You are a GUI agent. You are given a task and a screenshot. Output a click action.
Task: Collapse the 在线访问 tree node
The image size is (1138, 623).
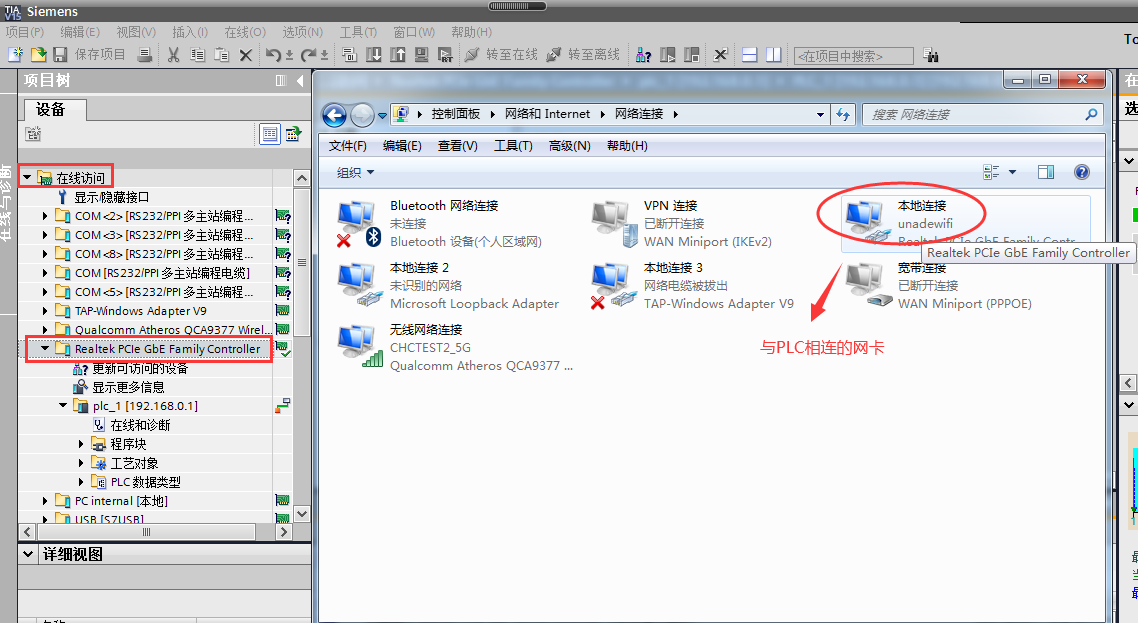click(x=27, y=177)
